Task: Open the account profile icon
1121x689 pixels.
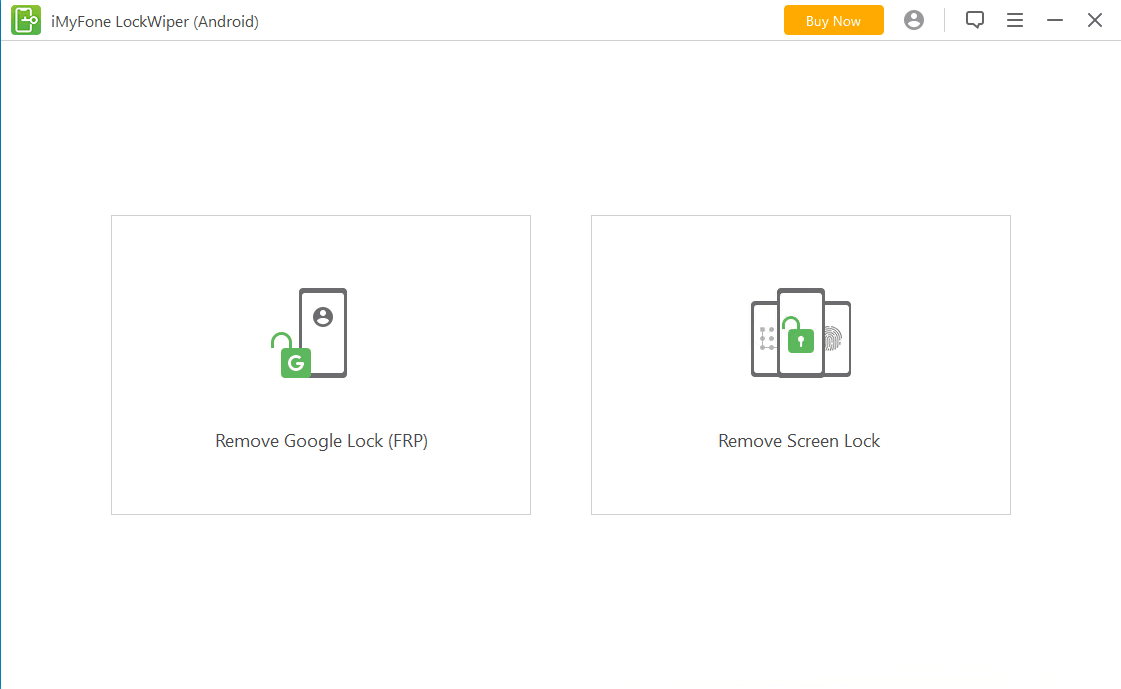Action: 914,20
